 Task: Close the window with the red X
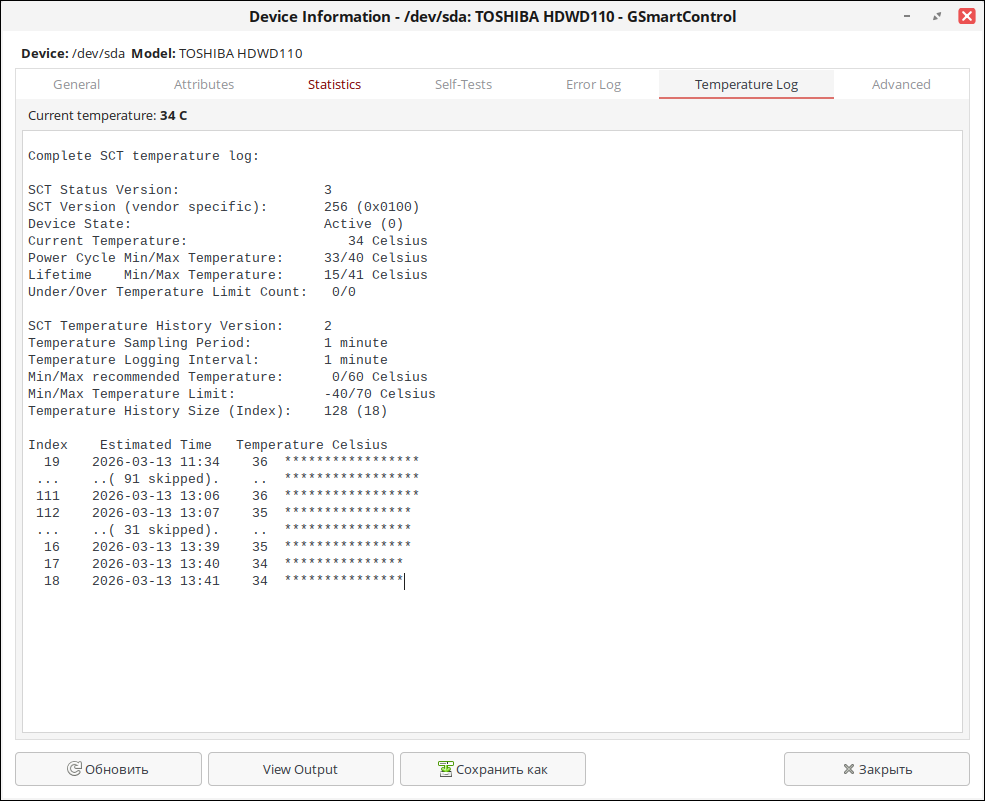click(x=966, y=16)
